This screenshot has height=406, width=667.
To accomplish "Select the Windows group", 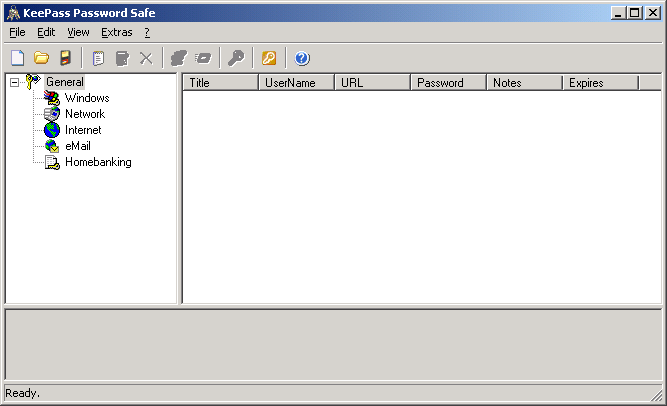I will pos(87,98).
